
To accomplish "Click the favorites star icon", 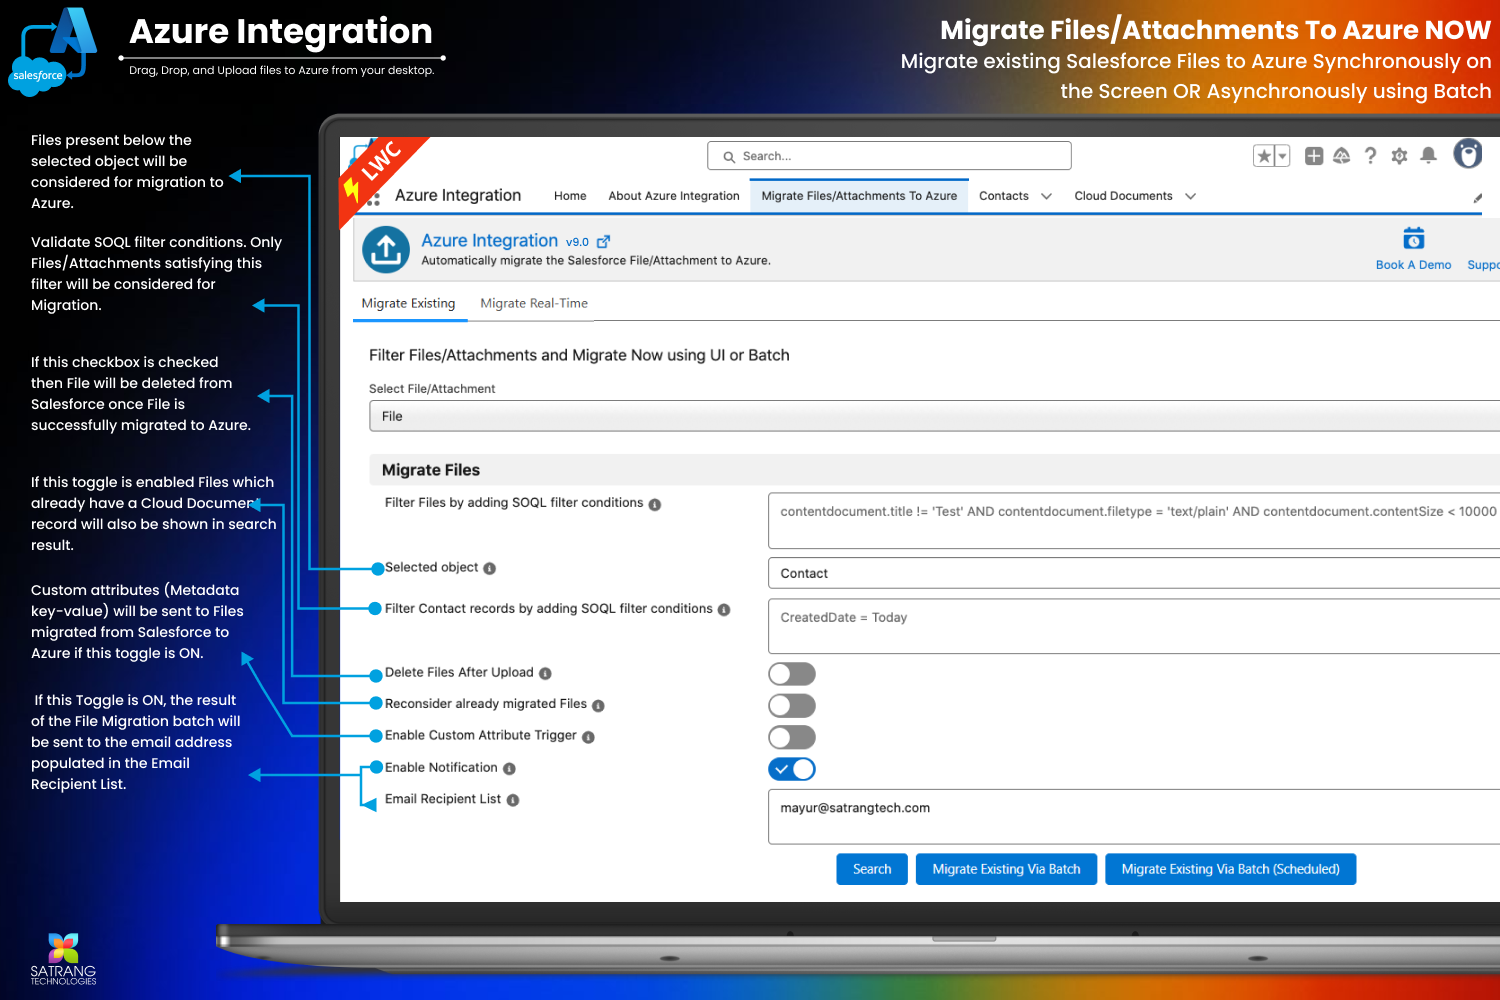I will [1264, 156].
